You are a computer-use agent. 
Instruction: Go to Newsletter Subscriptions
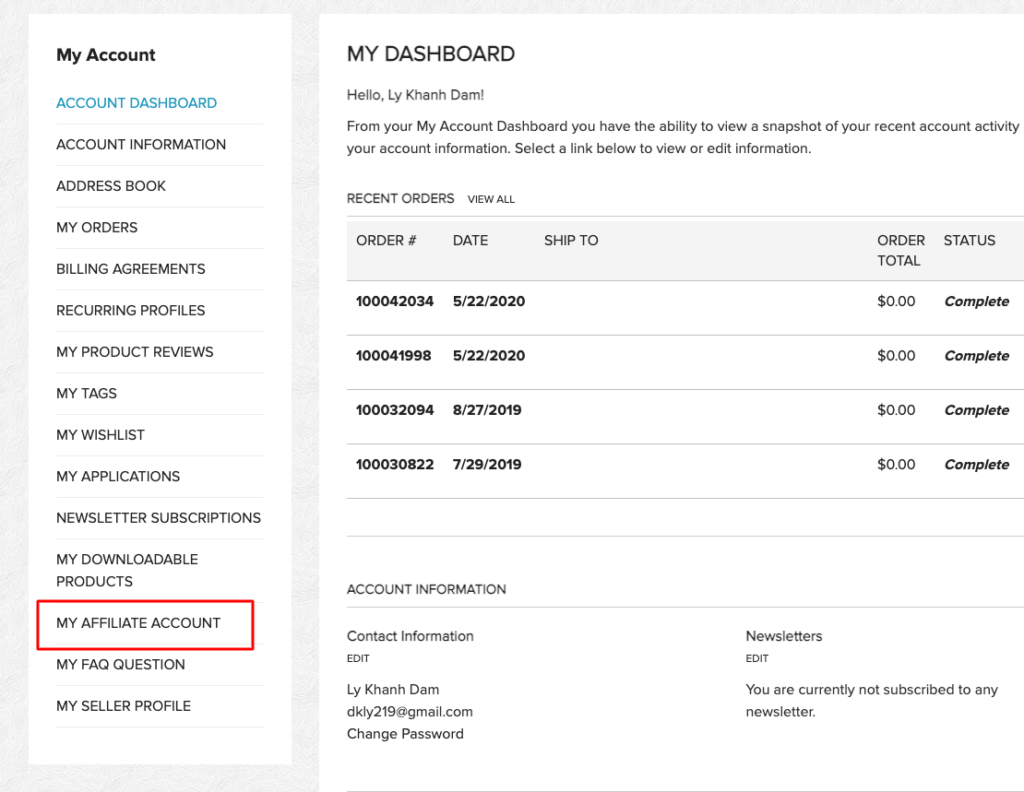click(158, 518)
